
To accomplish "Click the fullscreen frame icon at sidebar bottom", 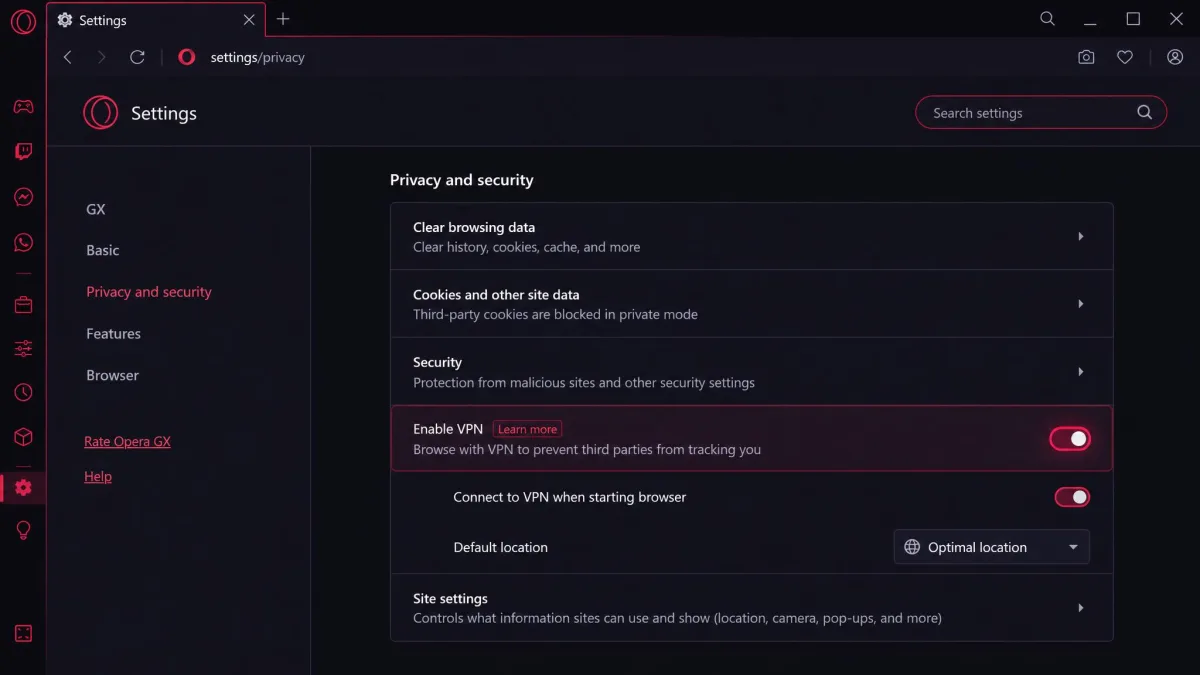I will 23,633.
